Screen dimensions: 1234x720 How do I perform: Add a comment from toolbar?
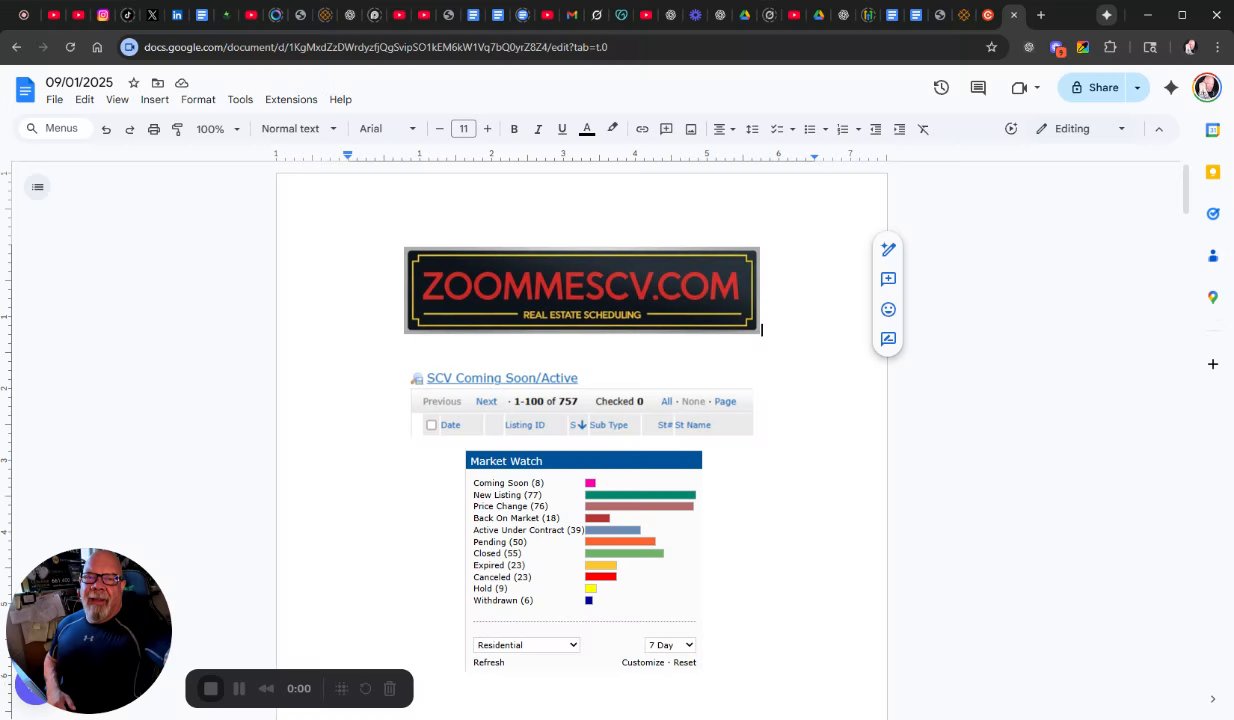pos(666,129)
